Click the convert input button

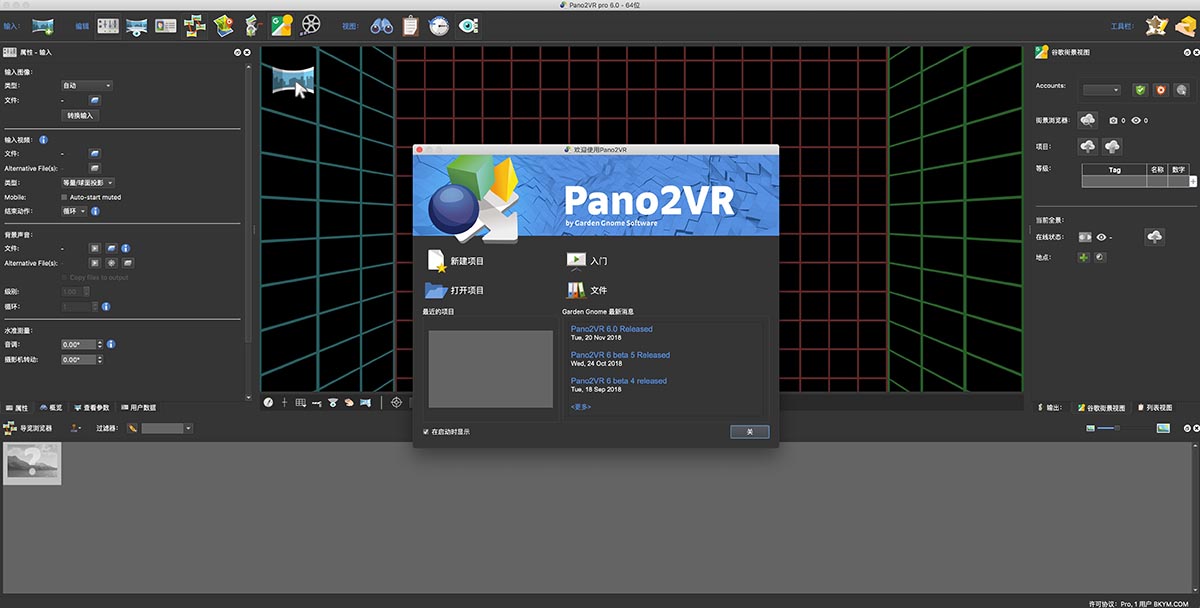pos(80,115)
